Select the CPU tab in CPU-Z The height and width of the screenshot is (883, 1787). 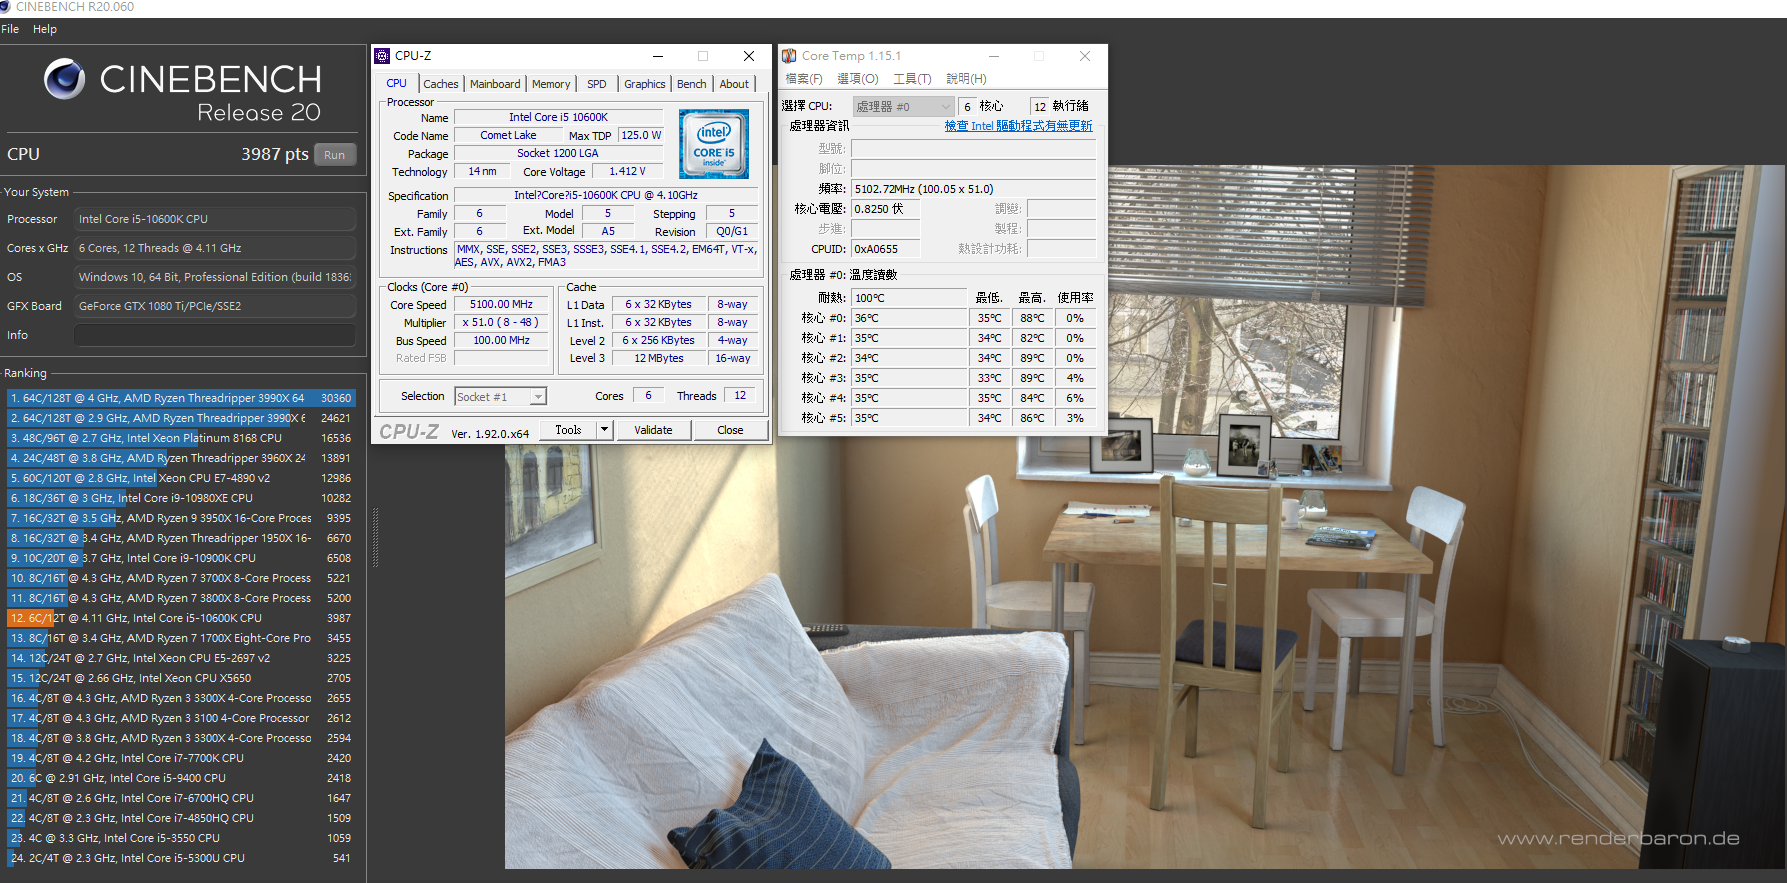click(397, 83)
